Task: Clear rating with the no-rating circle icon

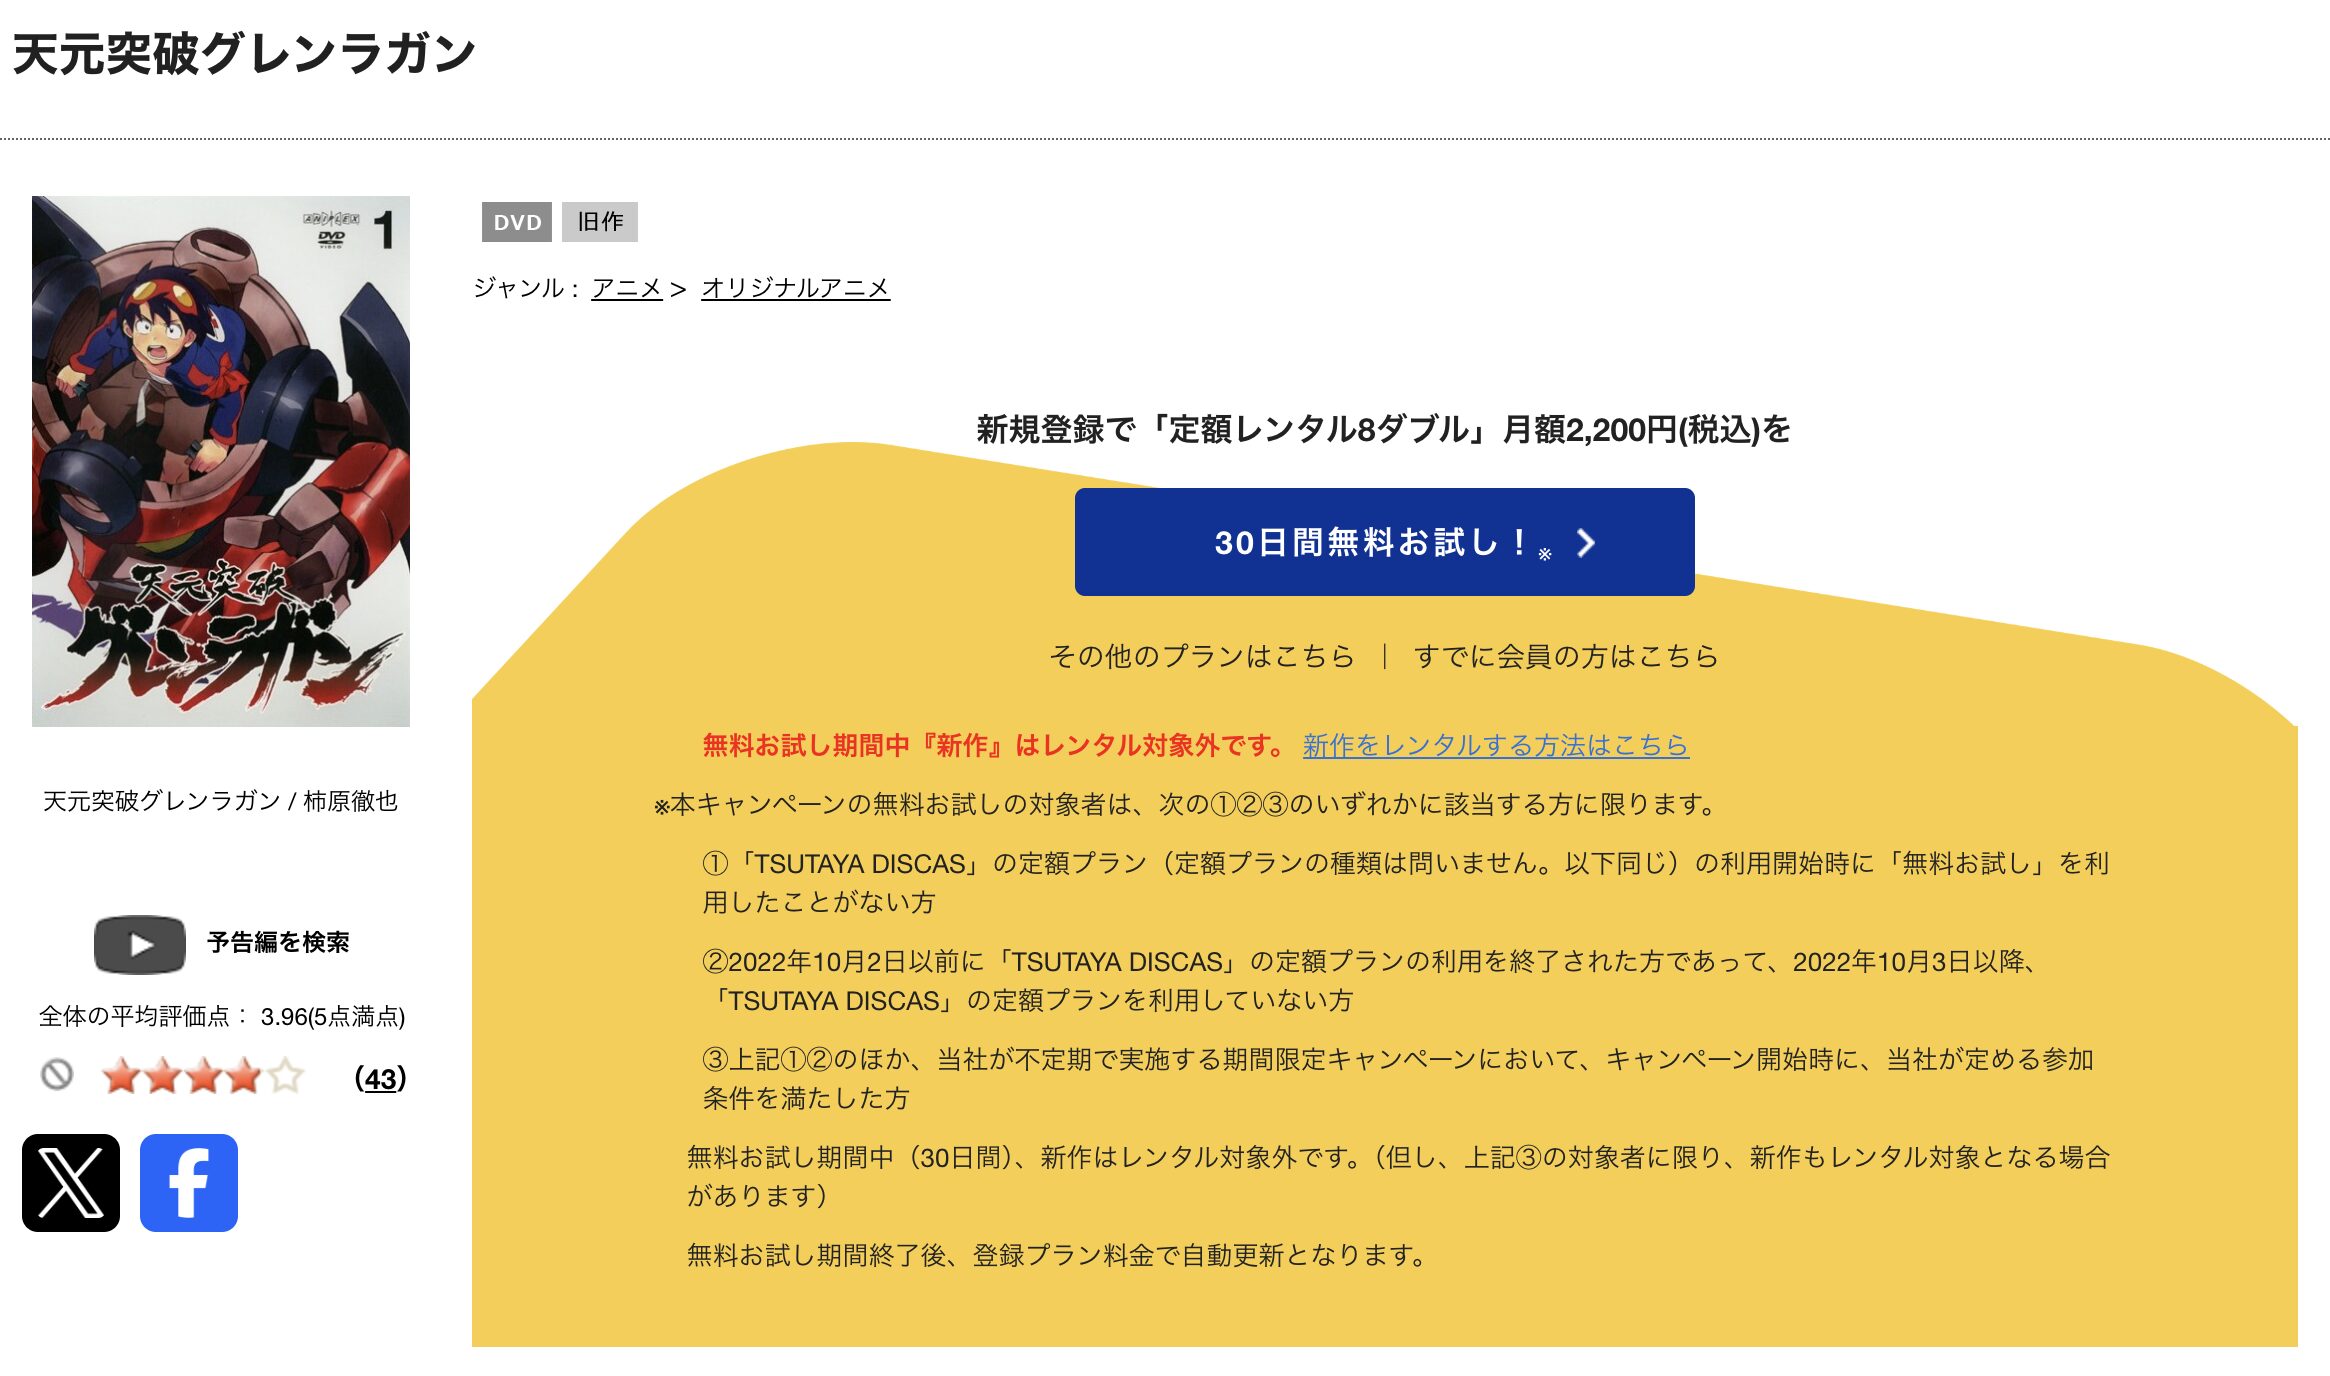Action: point(57,1075)
